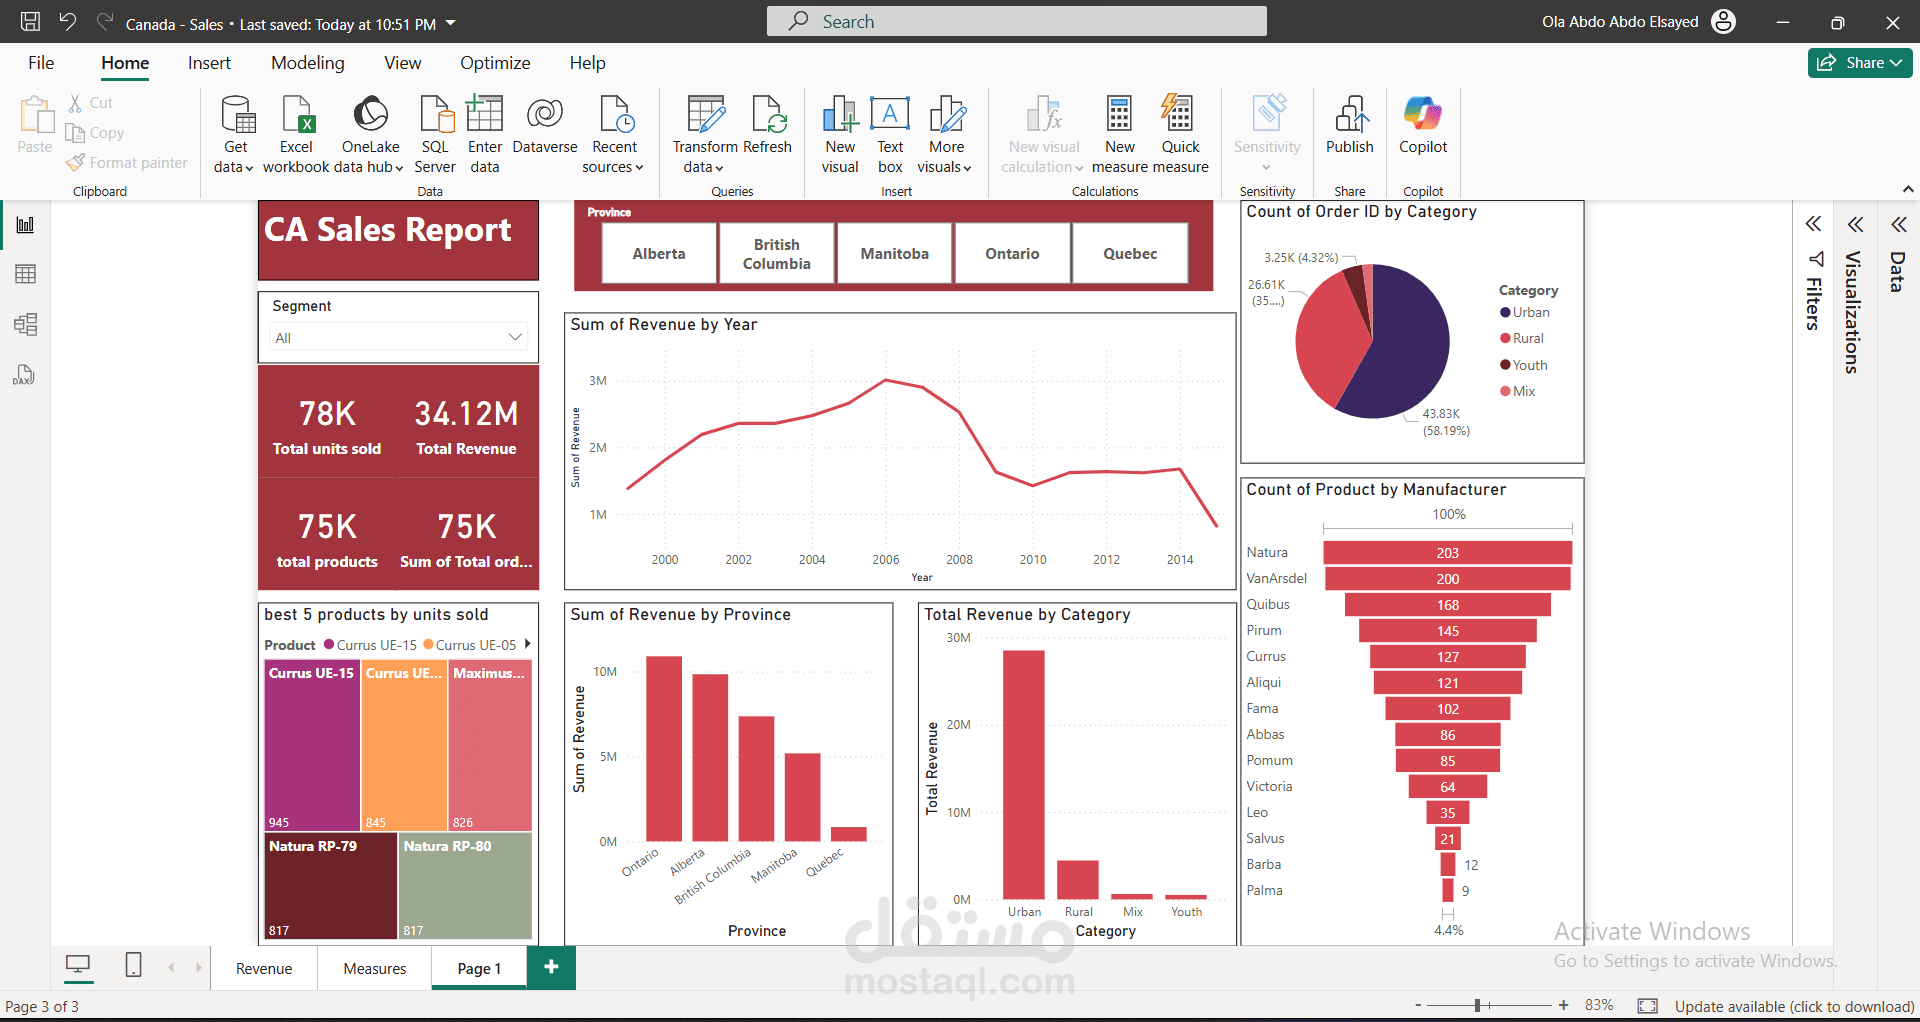Image resolution: width=1920 pixels, height=1022 pixels.
Task: Open file title dropdown arrow
Action: tap(451, 22)
